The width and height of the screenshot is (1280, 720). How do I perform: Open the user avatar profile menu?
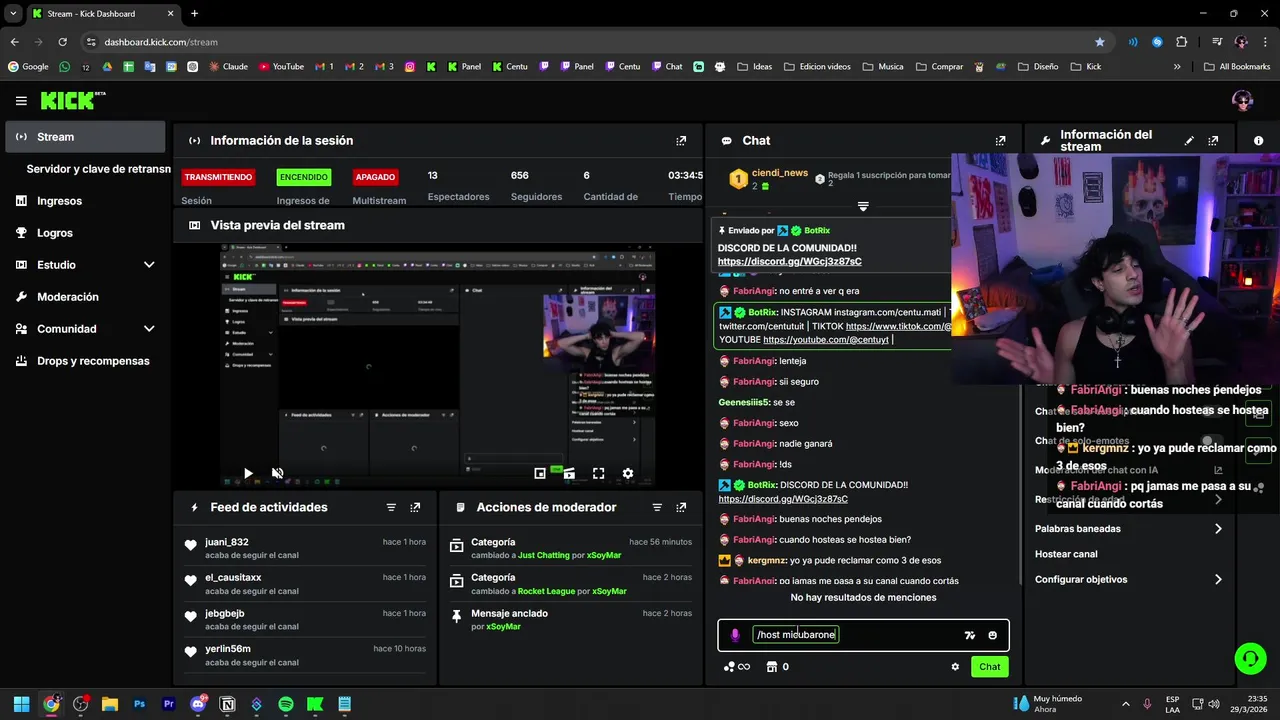coord(1243,100)
